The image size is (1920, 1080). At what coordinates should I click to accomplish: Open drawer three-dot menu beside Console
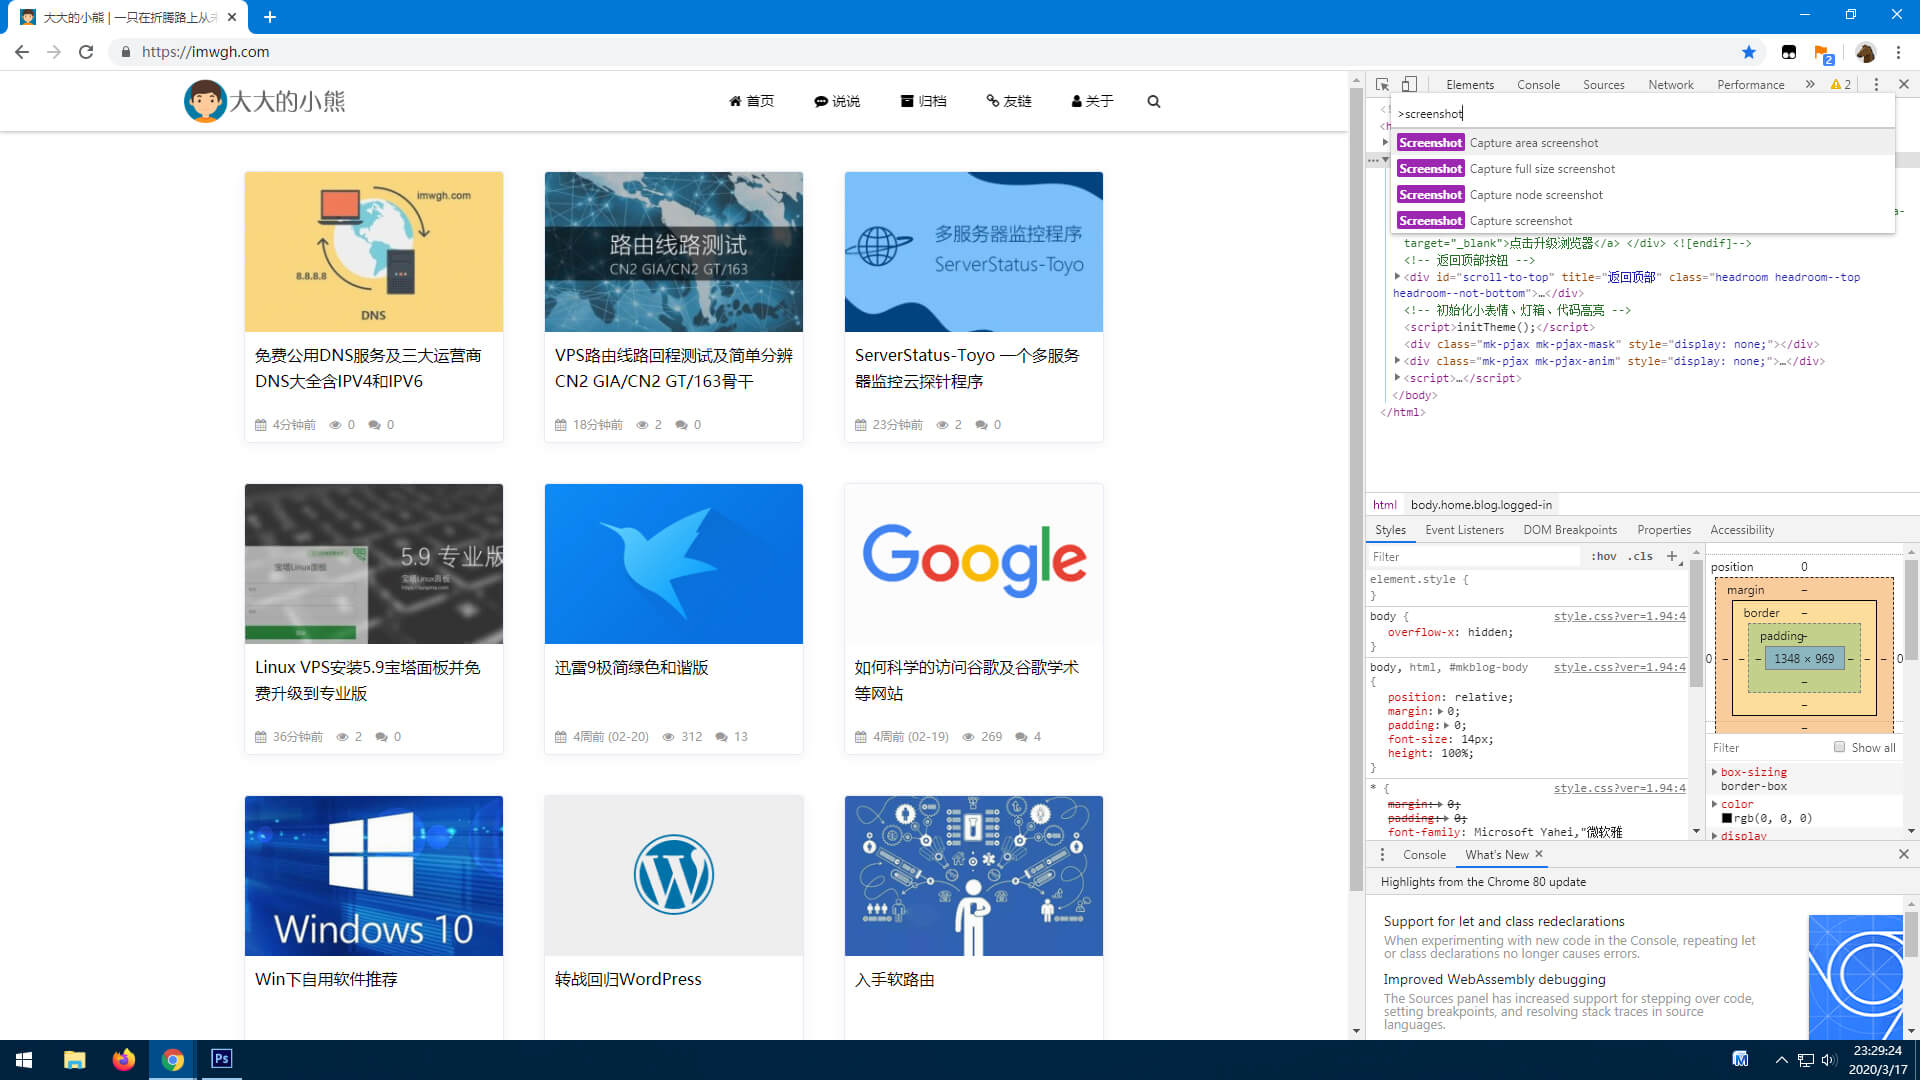tap(1382, 855)
